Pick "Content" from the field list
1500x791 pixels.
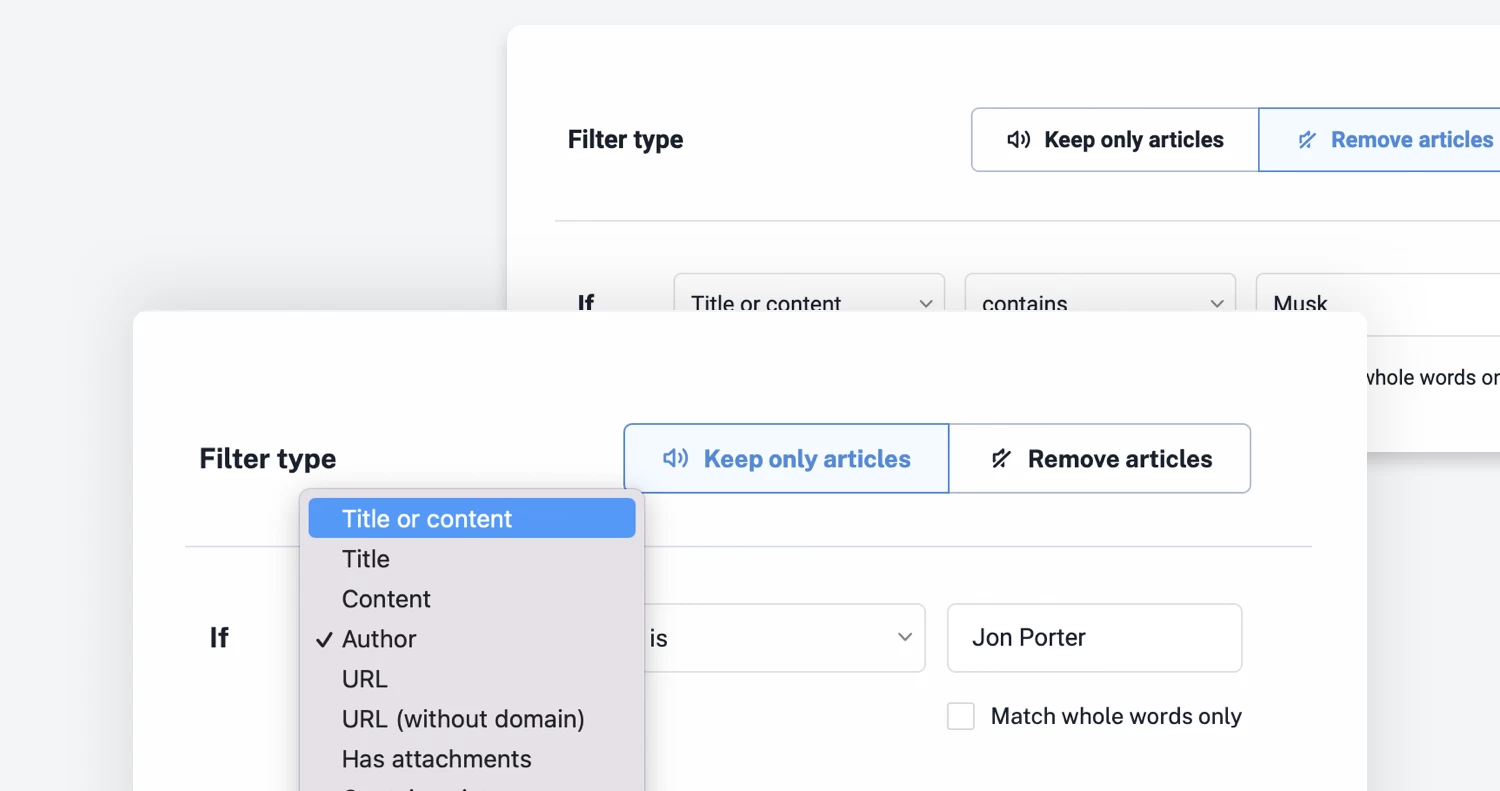click(386, 599)
